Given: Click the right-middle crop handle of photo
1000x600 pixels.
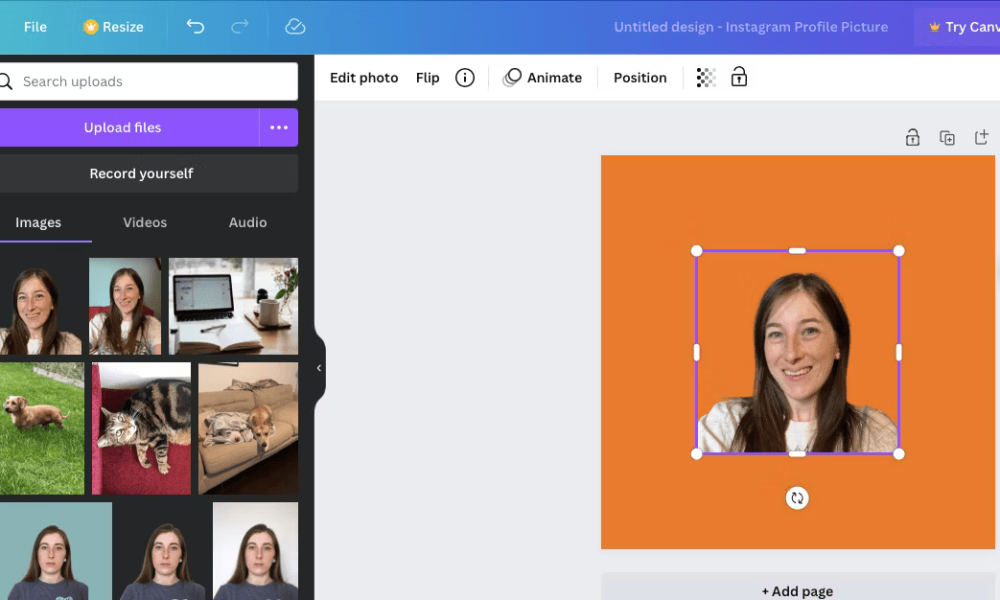Looking at the screenshot, I should [x=899, y=352].
